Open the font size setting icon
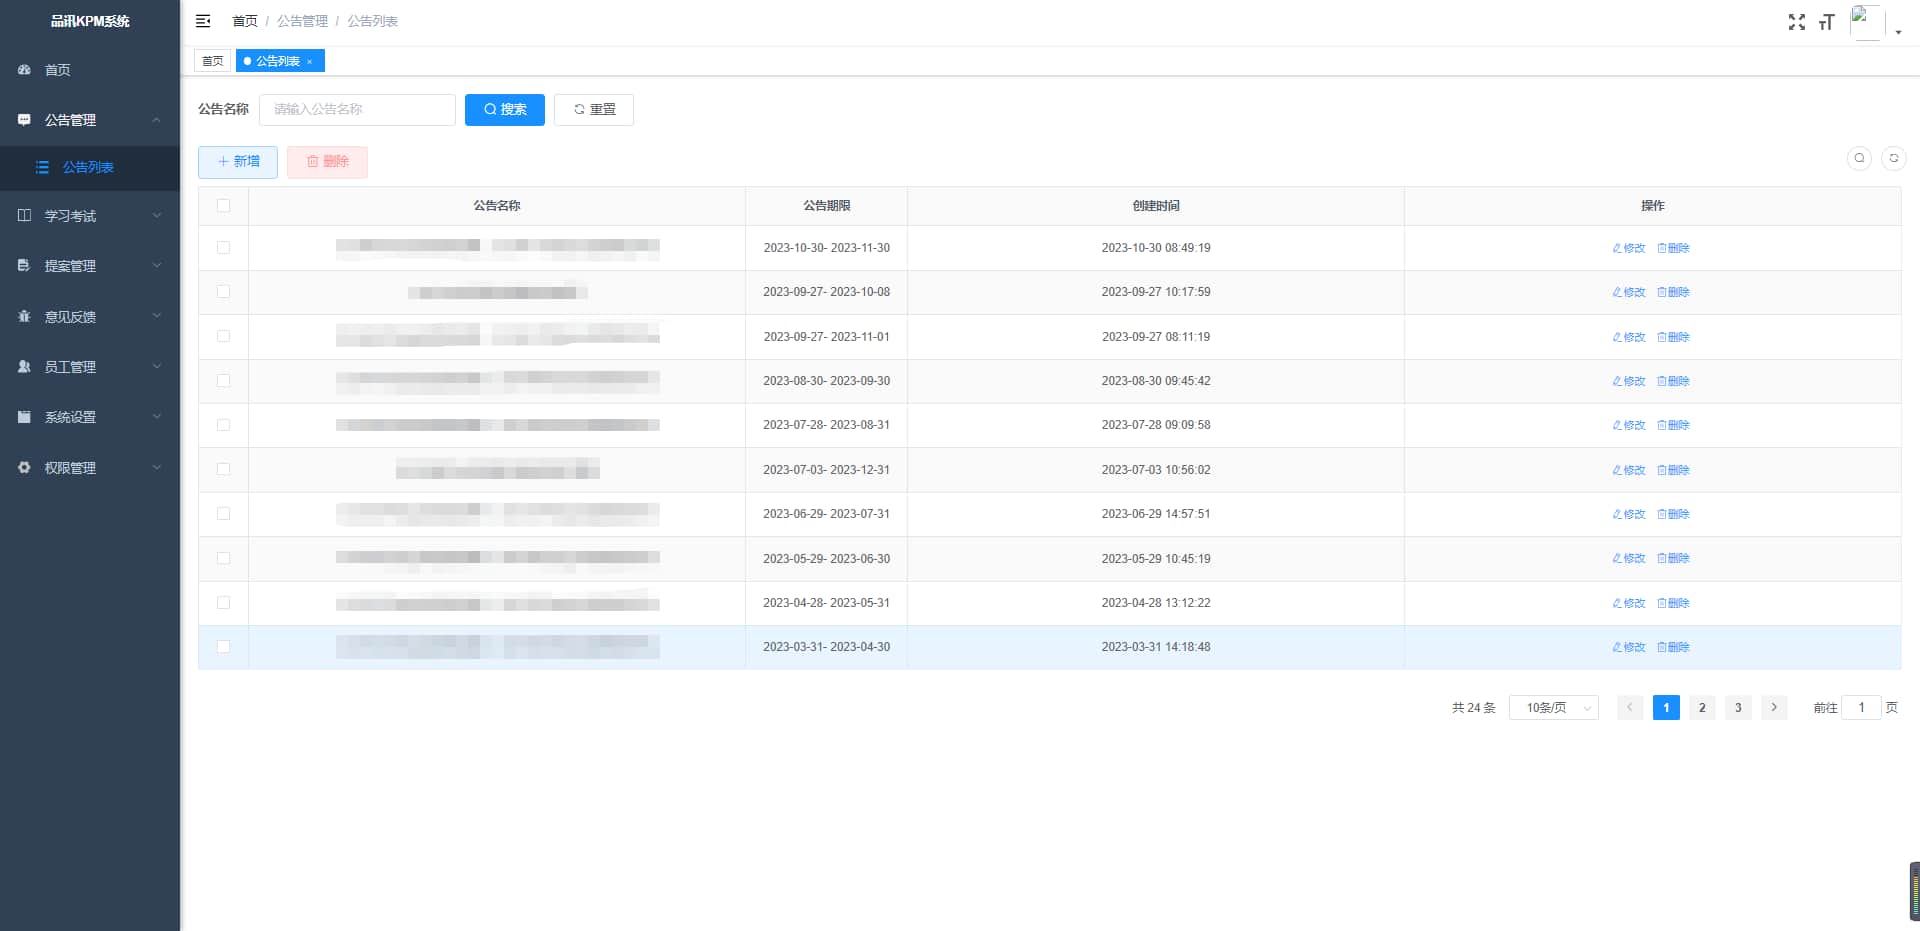Image resolution: width=1920 pixels, height=931 pixels. 1827,22
